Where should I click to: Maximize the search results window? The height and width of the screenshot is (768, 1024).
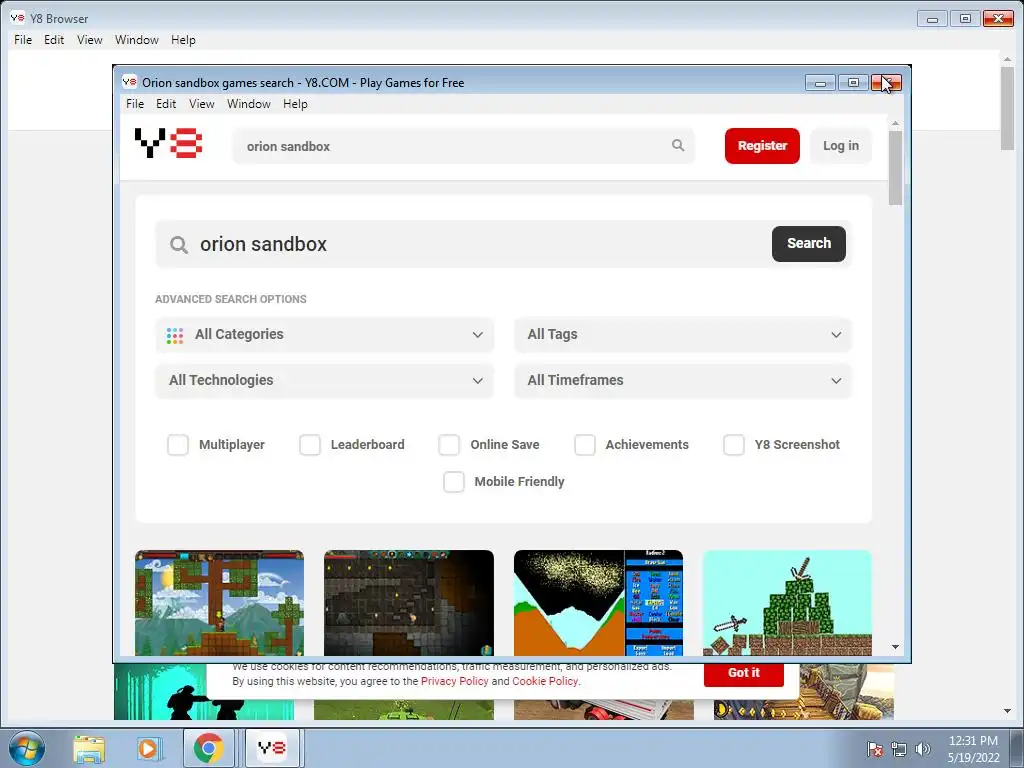tap(853, 83)
